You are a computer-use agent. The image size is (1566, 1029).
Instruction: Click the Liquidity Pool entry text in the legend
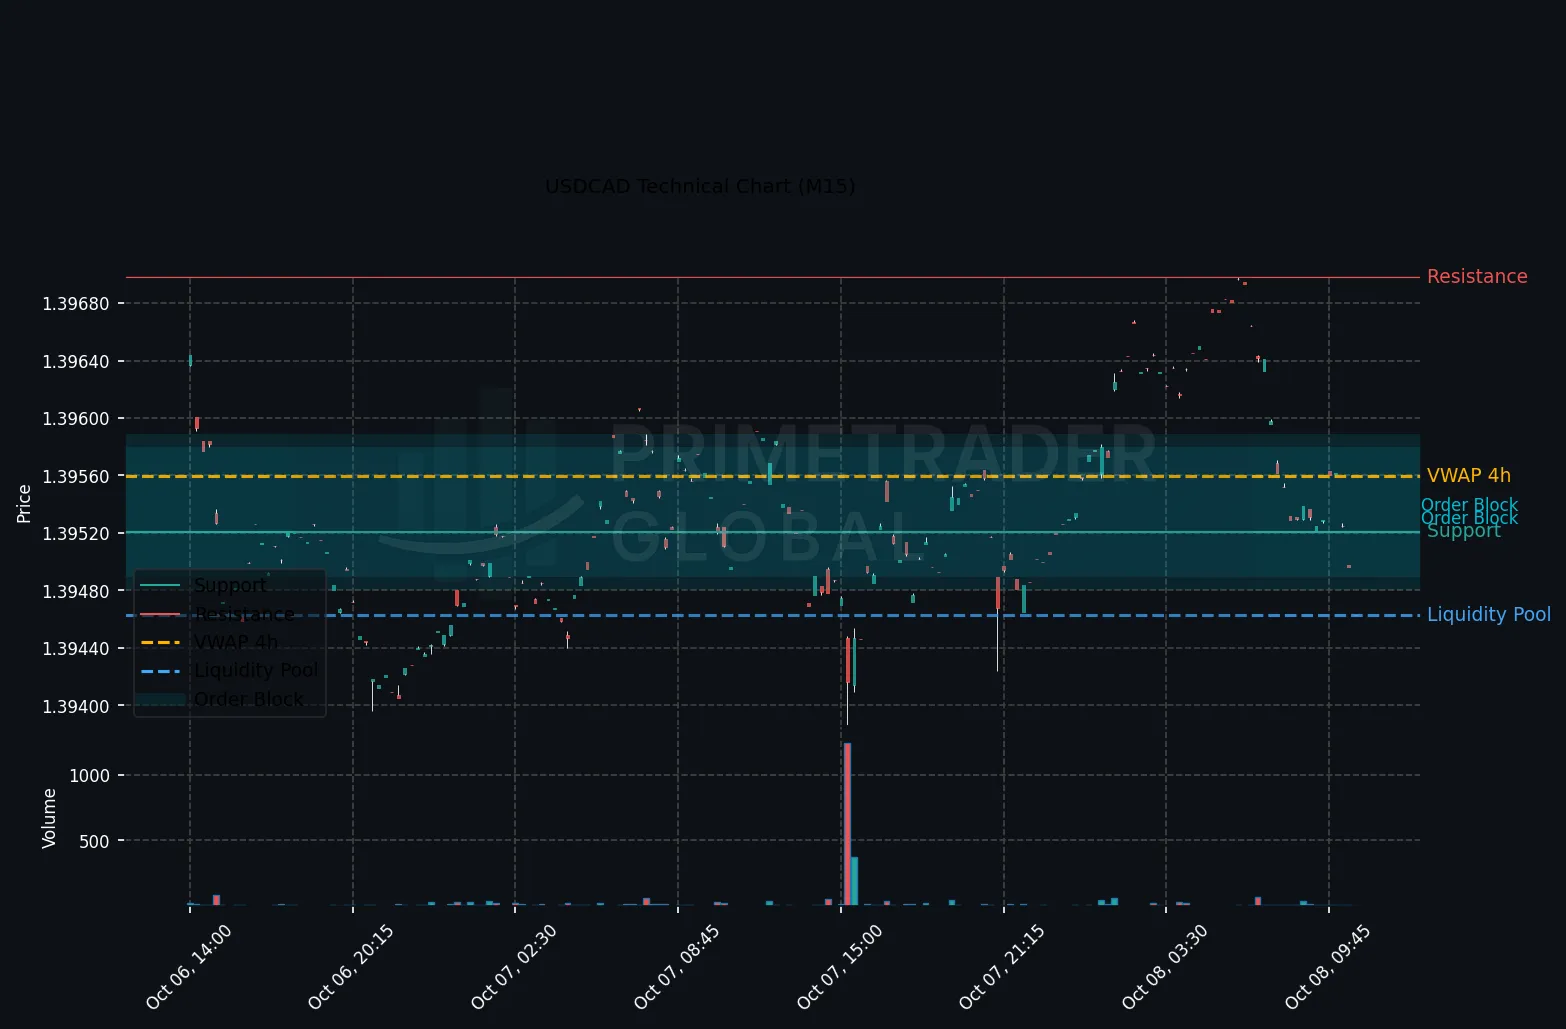point(256,670)
